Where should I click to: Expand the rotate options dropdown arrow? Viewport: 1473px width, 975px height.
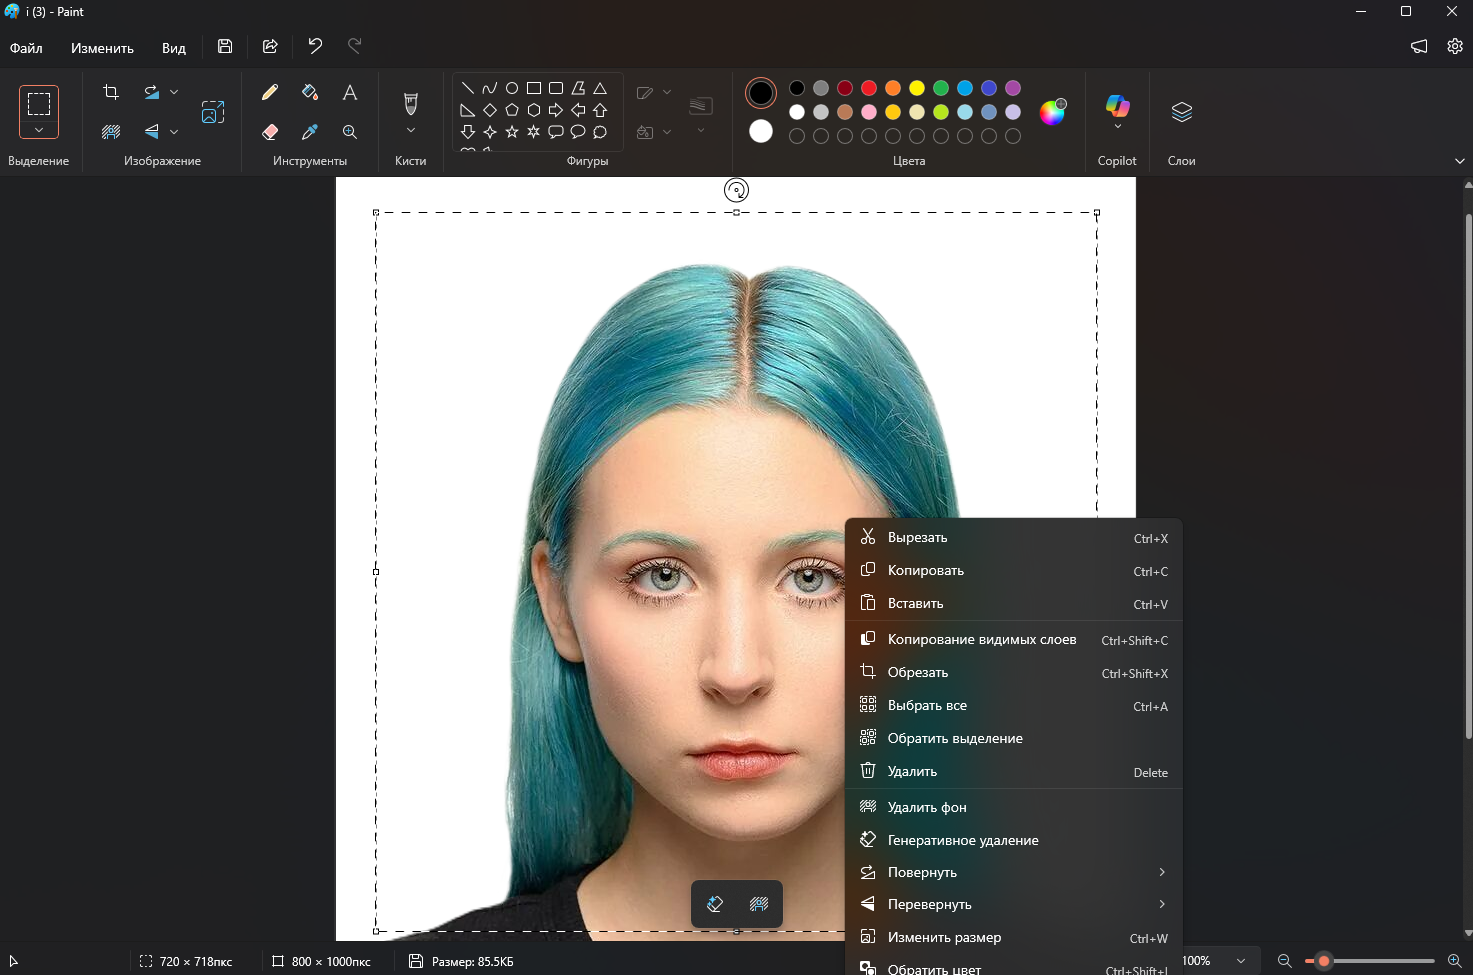click(174, 92)
